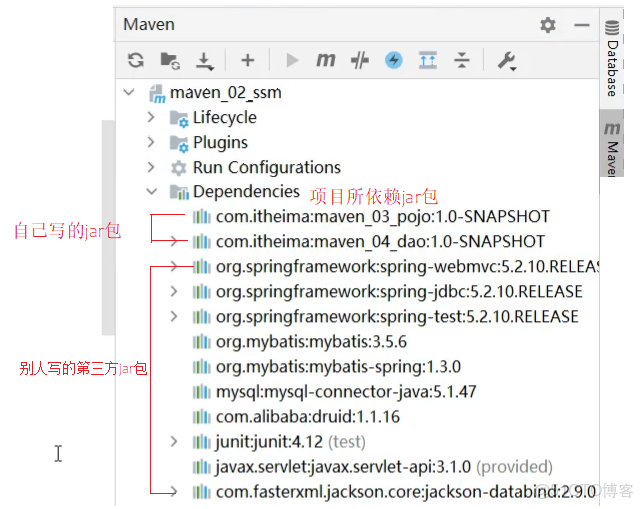Expand spring-test dependency chevron
644x509 pixels.
pyautogui.click(x=174, y=316)
